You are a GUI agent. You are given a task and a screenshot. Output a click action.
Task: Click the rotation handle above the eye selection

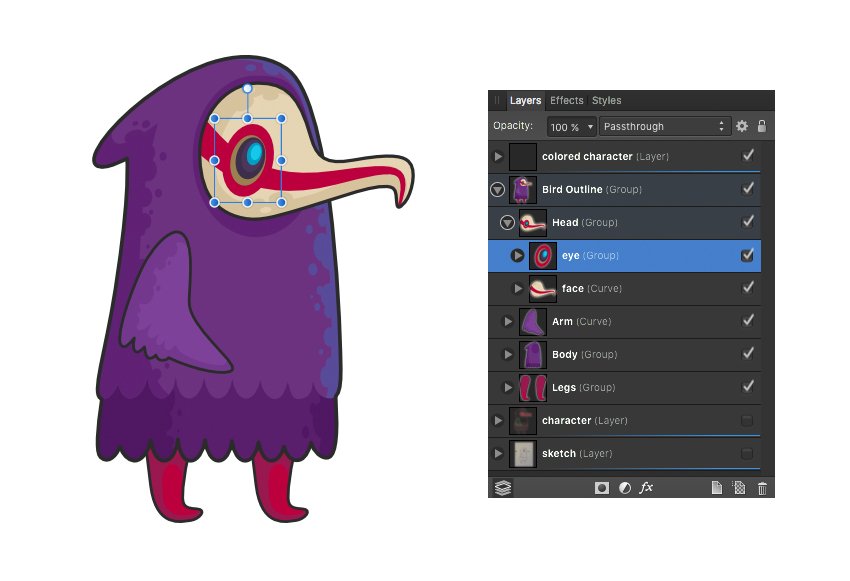tap(247, 88)
